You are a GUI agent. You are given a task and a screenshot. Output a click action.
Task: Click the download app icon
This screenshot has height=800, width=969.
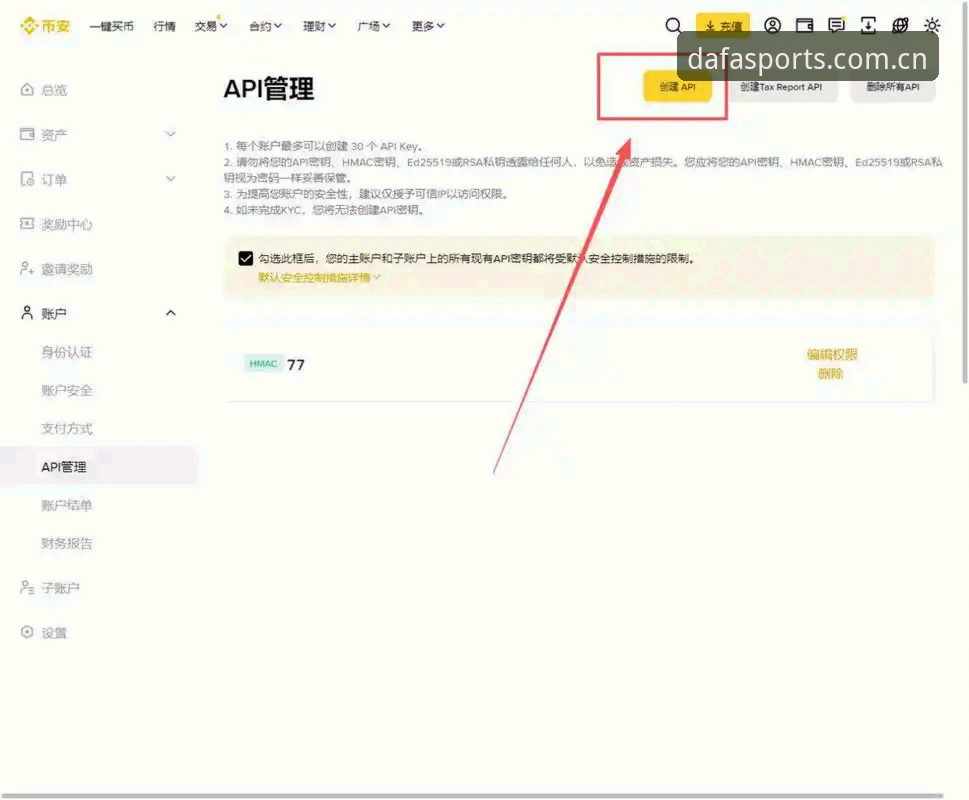click(x=868, y=25)
